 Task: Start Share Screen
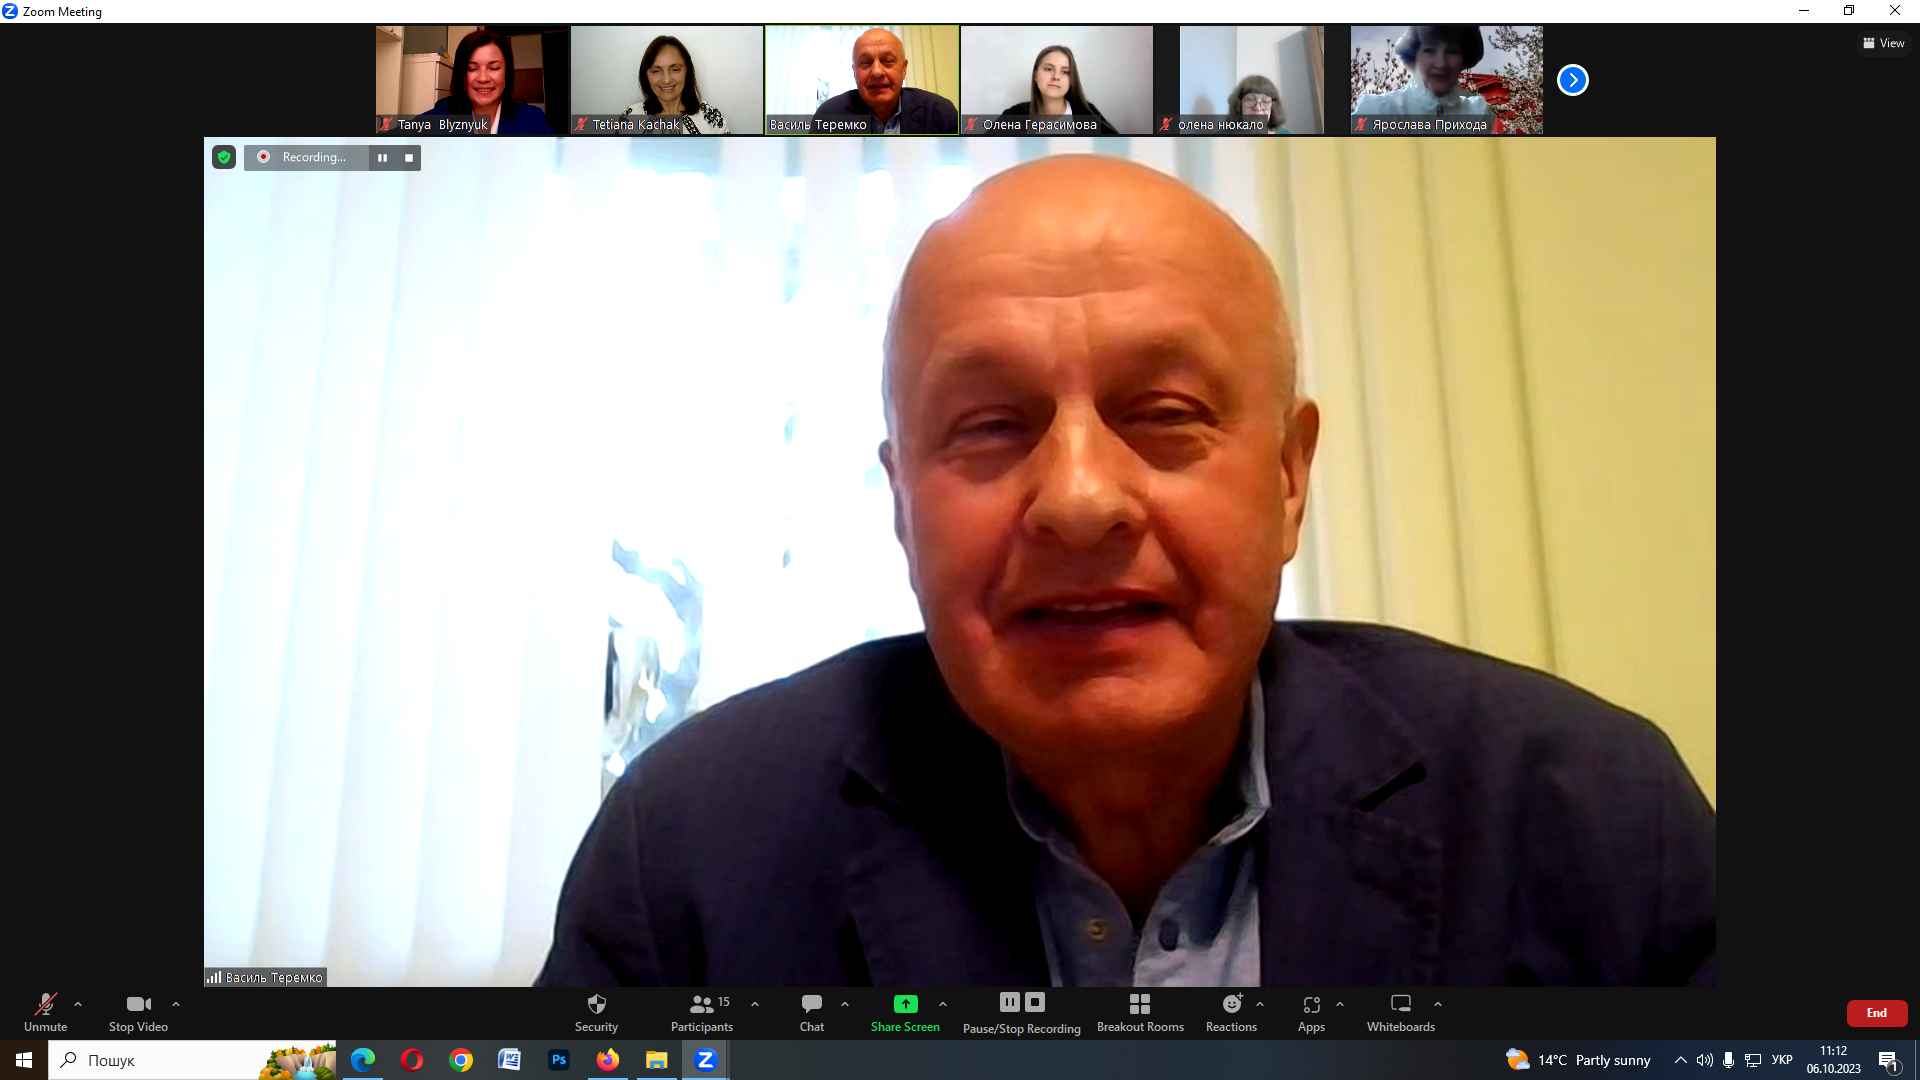click(x=904, y=1011)
